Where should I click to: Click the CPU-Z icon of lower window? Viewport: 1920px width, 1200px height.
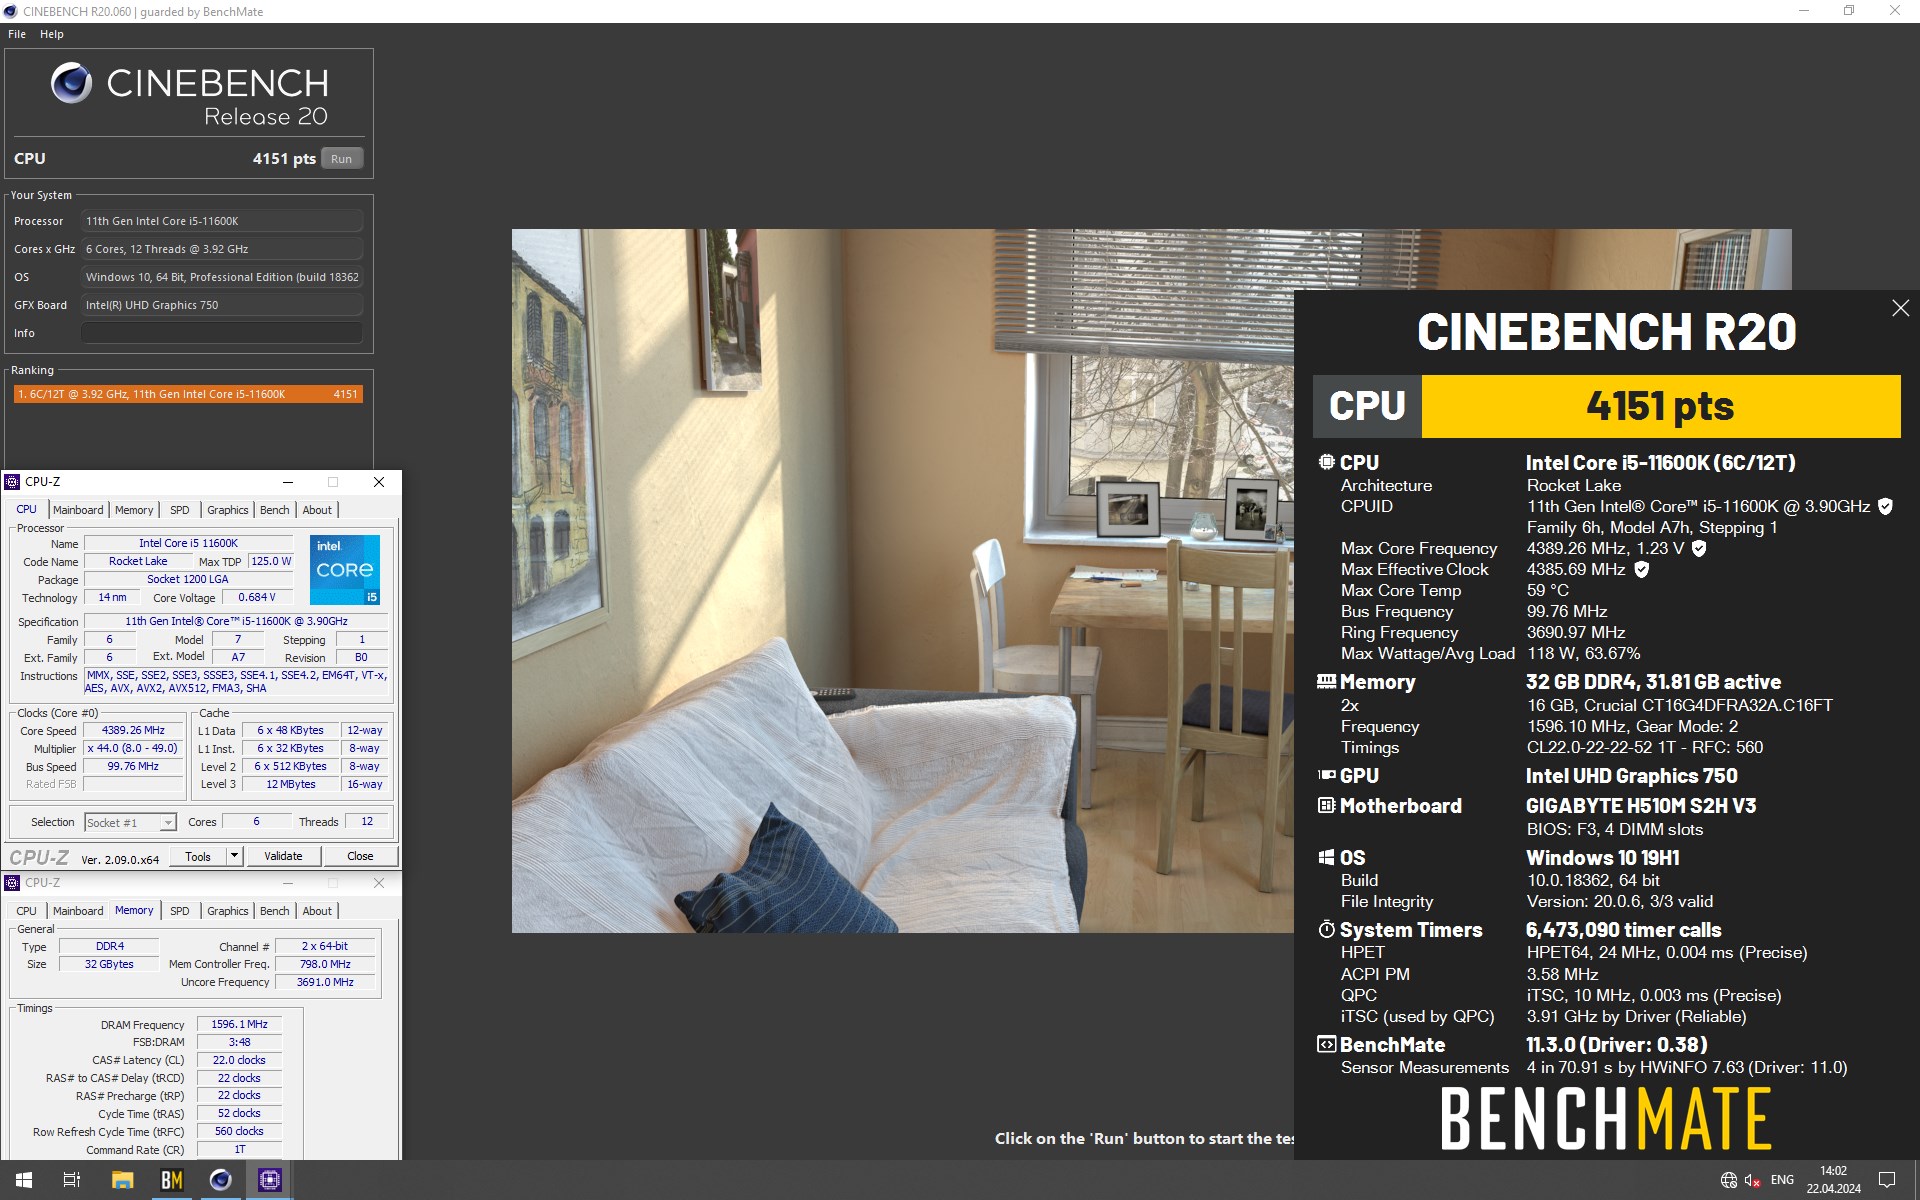tap(13, 883)
